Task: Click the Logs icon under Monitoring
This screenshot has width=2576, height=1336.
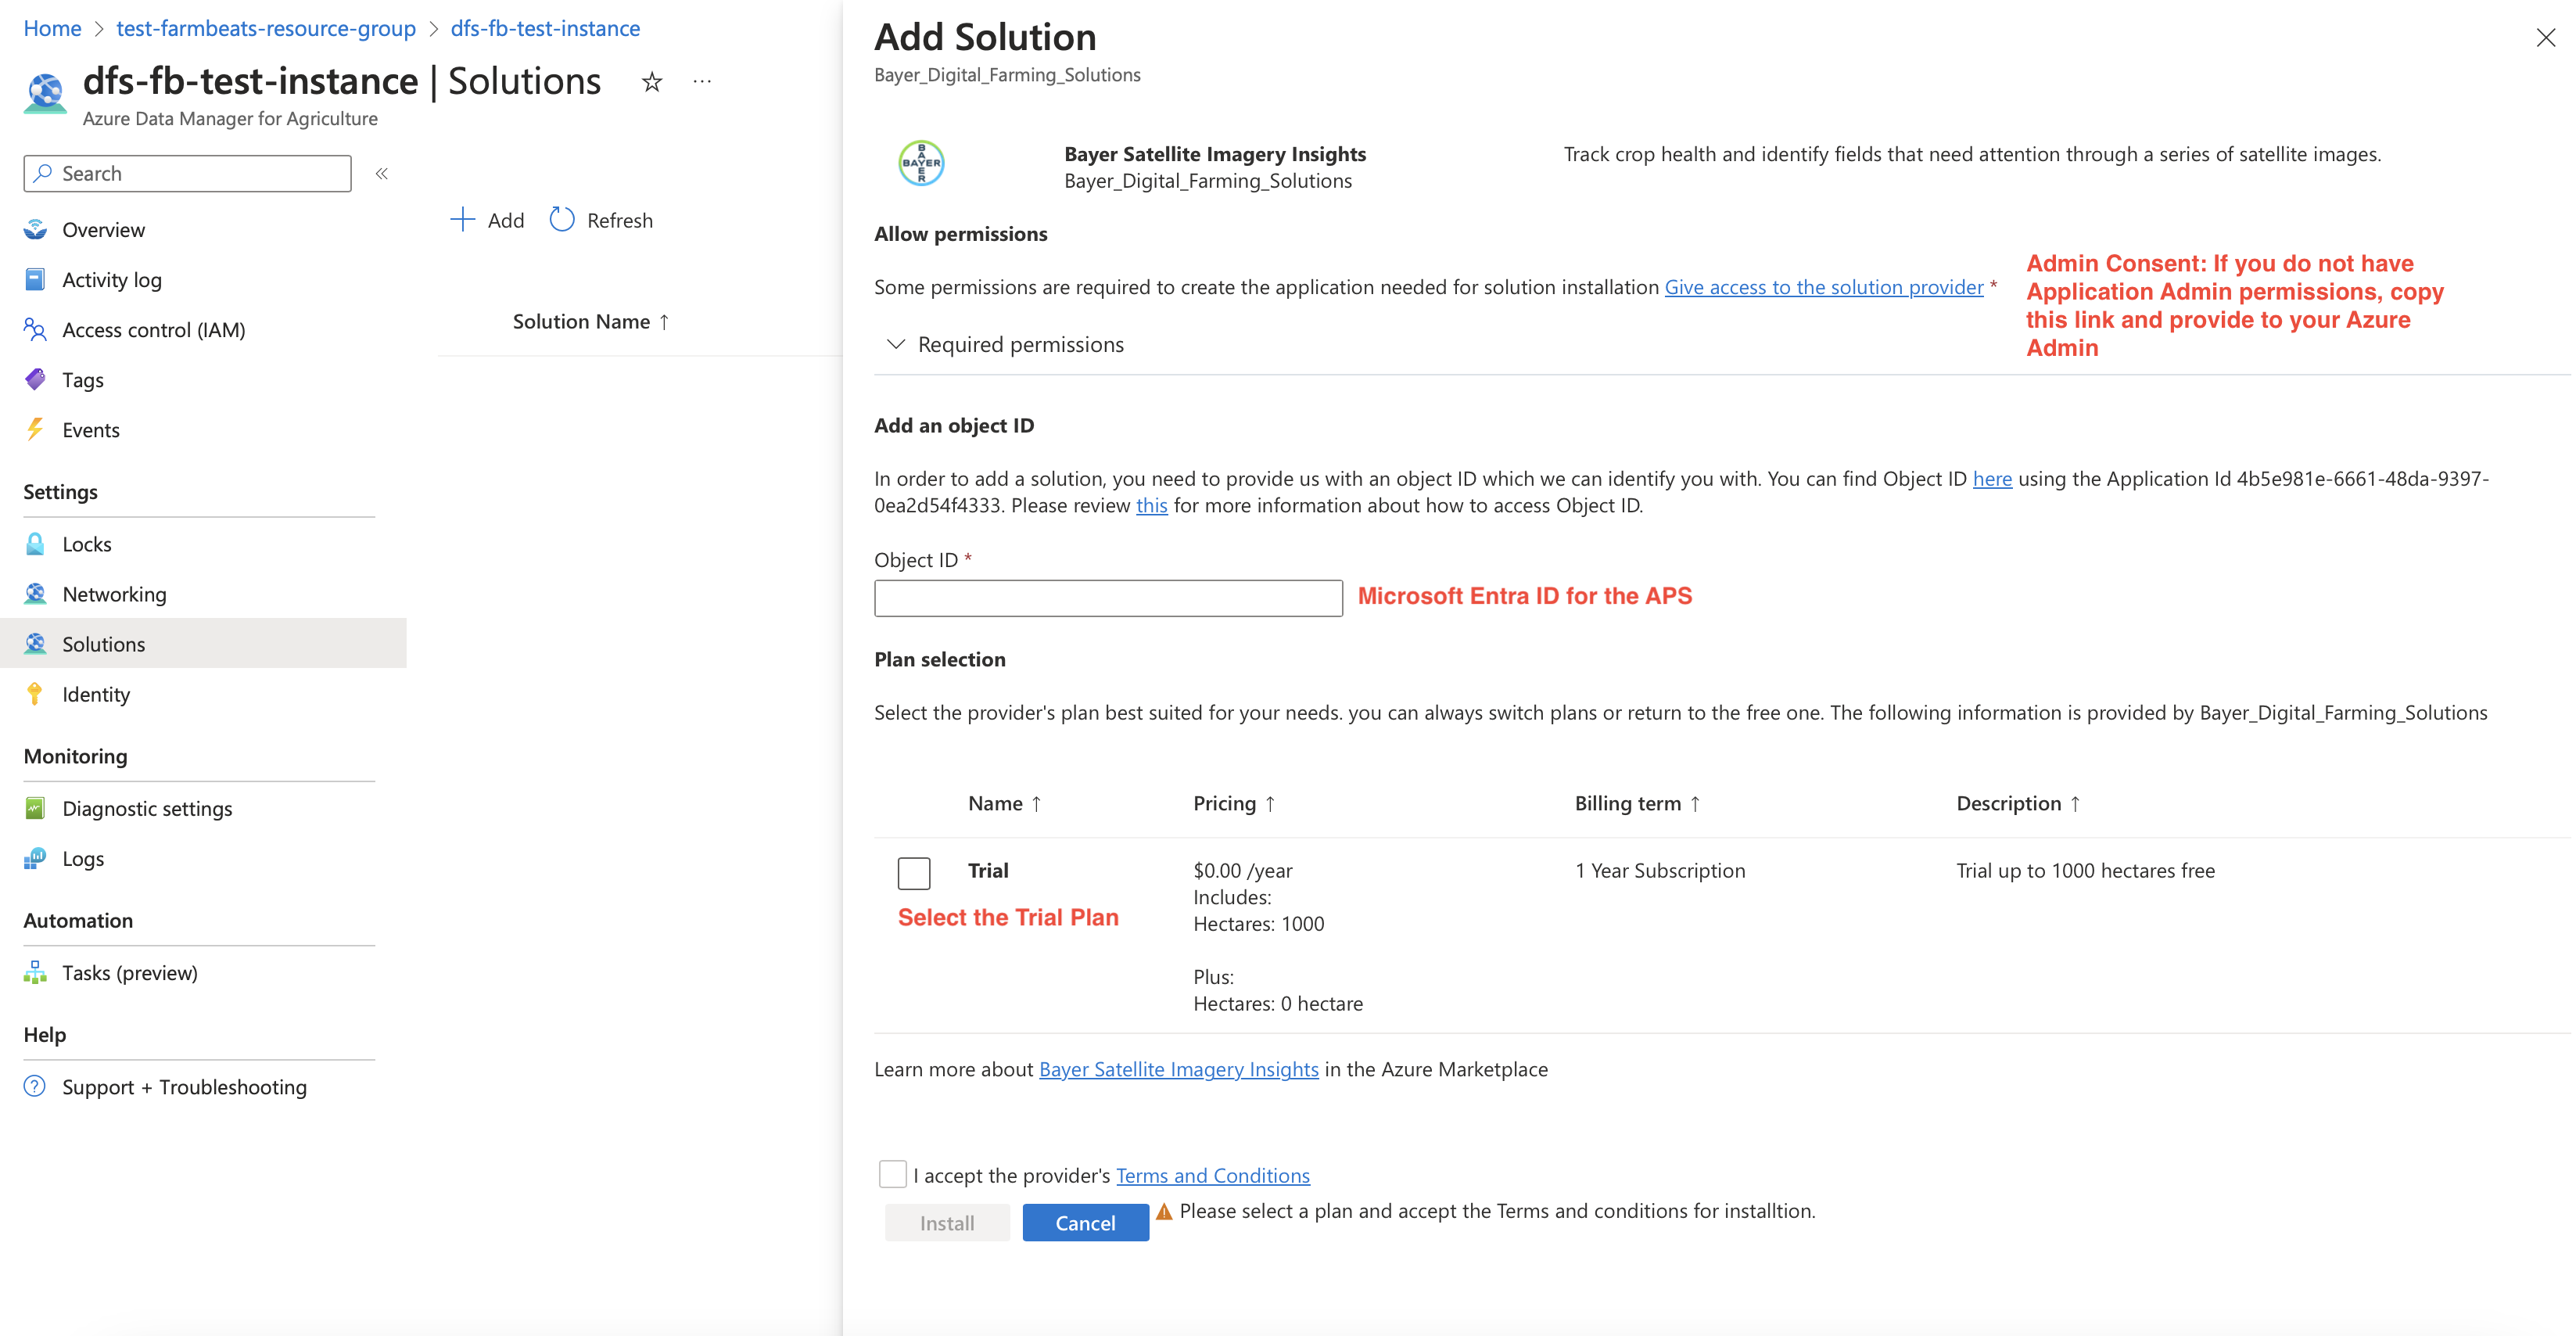Action: (35, 858)
